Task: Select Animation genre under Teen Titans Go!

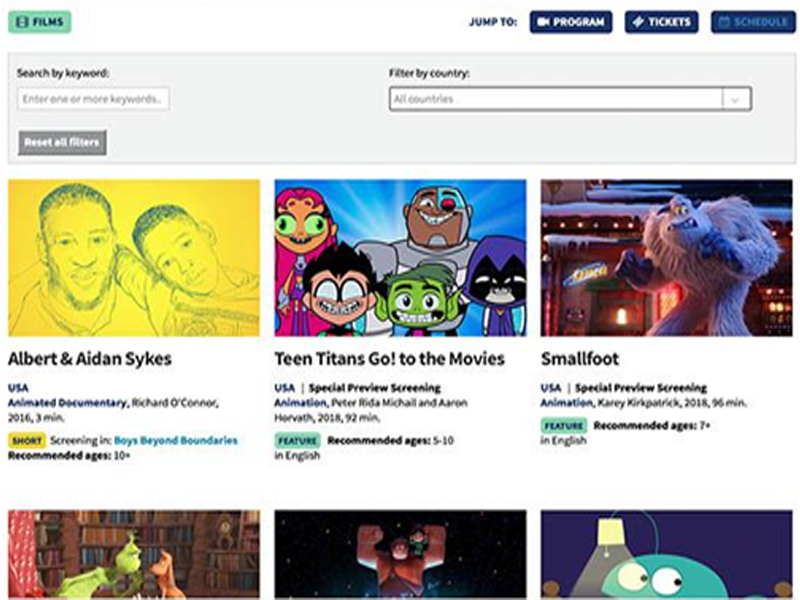Action: (300, 403)
